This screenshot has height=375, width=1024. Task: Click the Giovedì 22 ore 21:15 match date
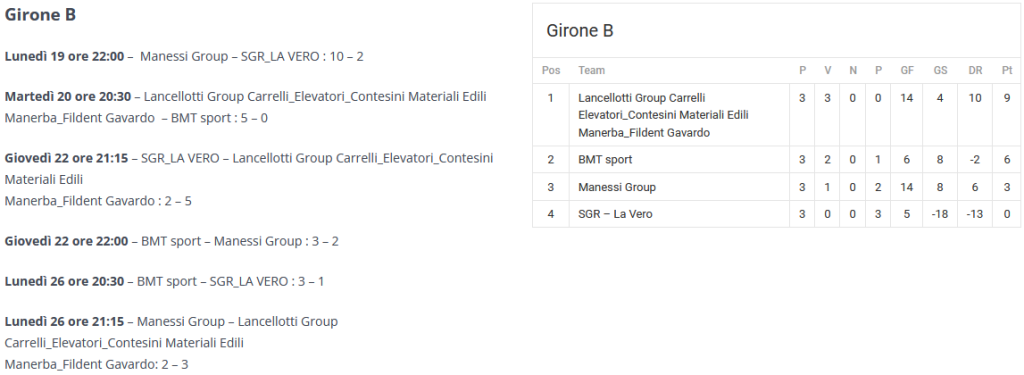[67, 158]
